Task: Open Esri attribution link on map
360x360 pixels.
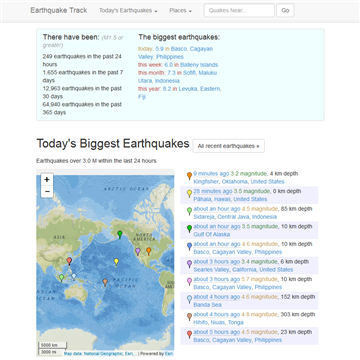Action: pyautogui.click(x=168, y=354)
